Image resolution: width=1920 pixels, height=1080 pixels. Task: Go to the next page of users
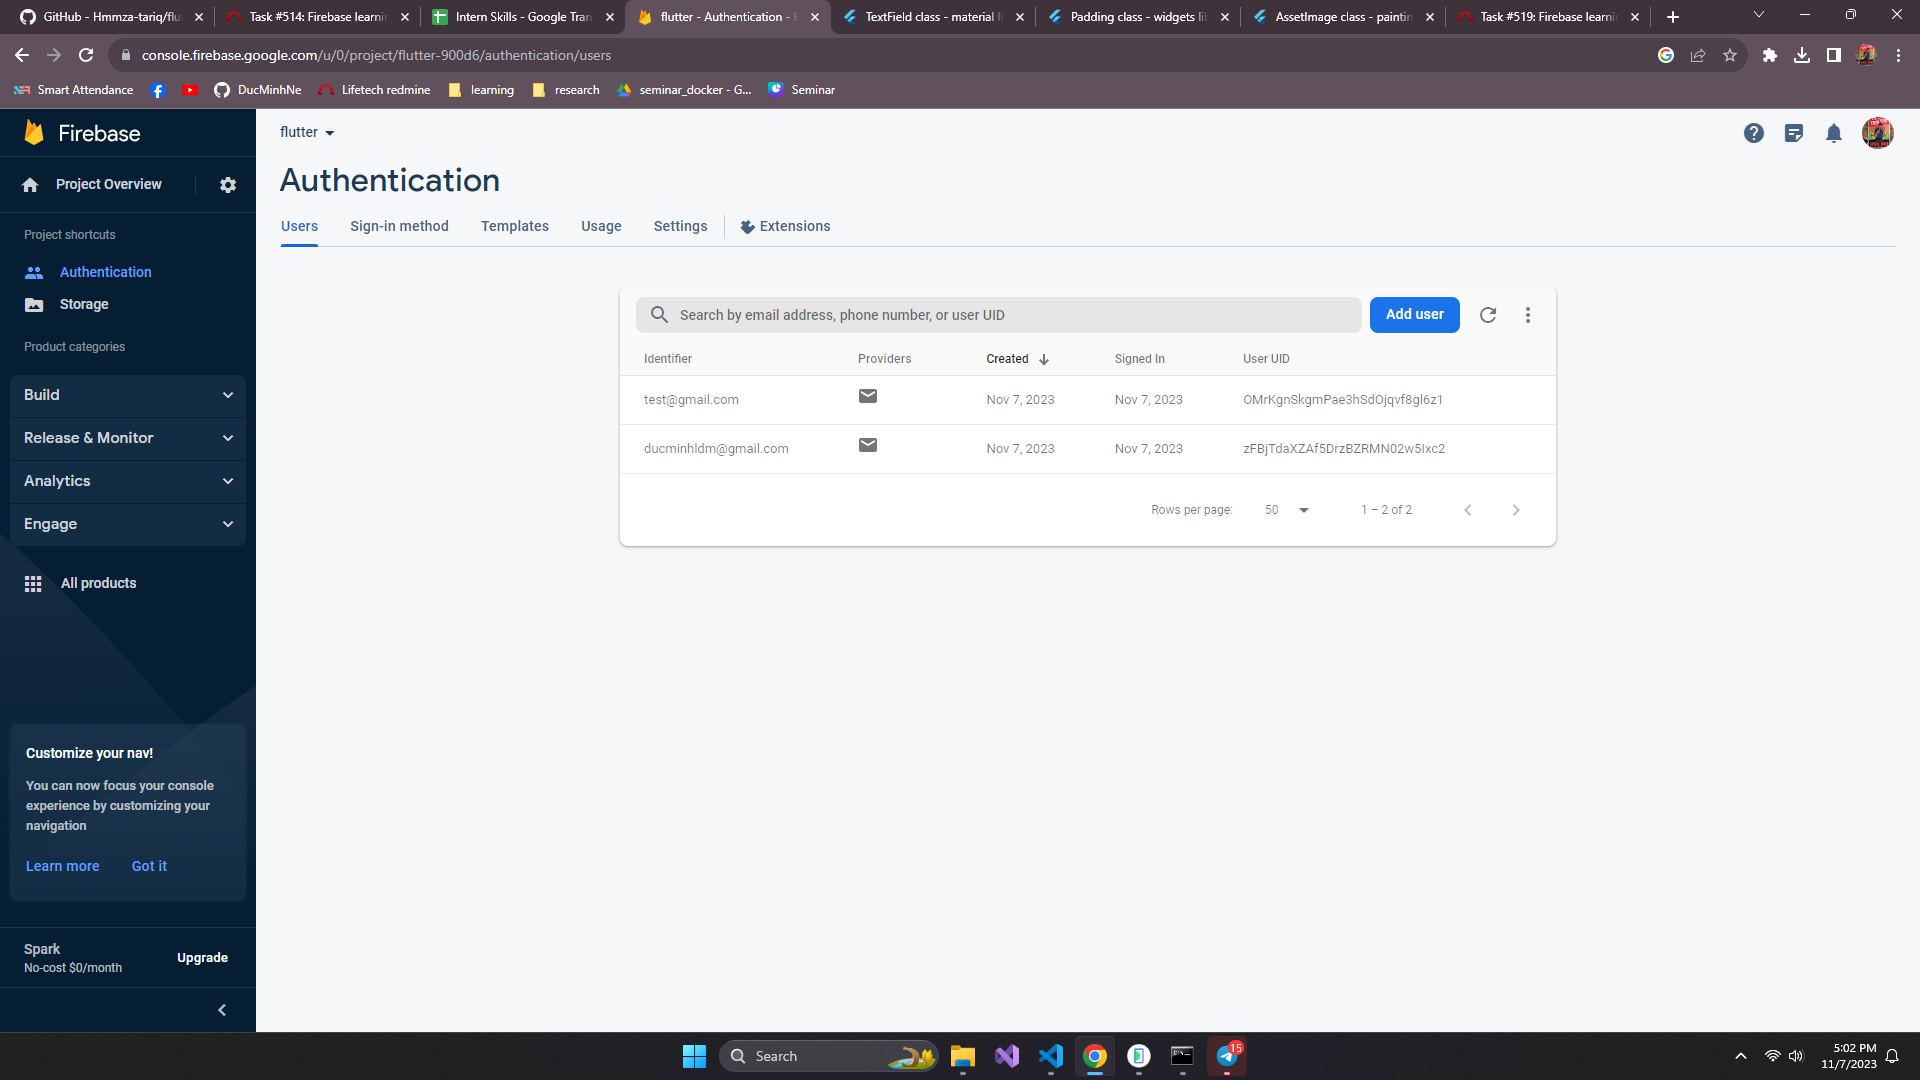click(1515, 510)
